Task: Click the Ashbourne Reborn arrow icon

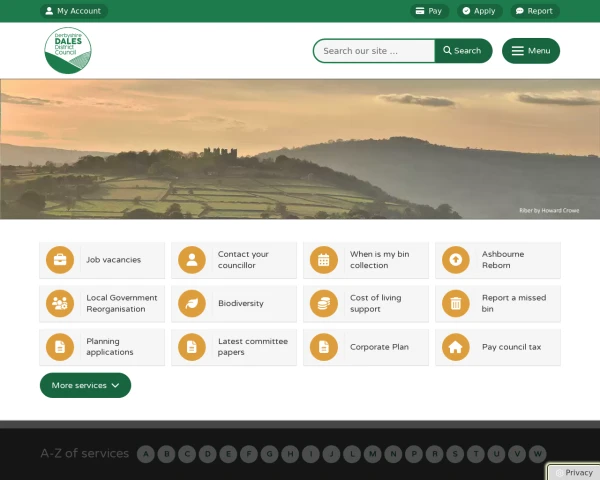Action: coord(456,260)
